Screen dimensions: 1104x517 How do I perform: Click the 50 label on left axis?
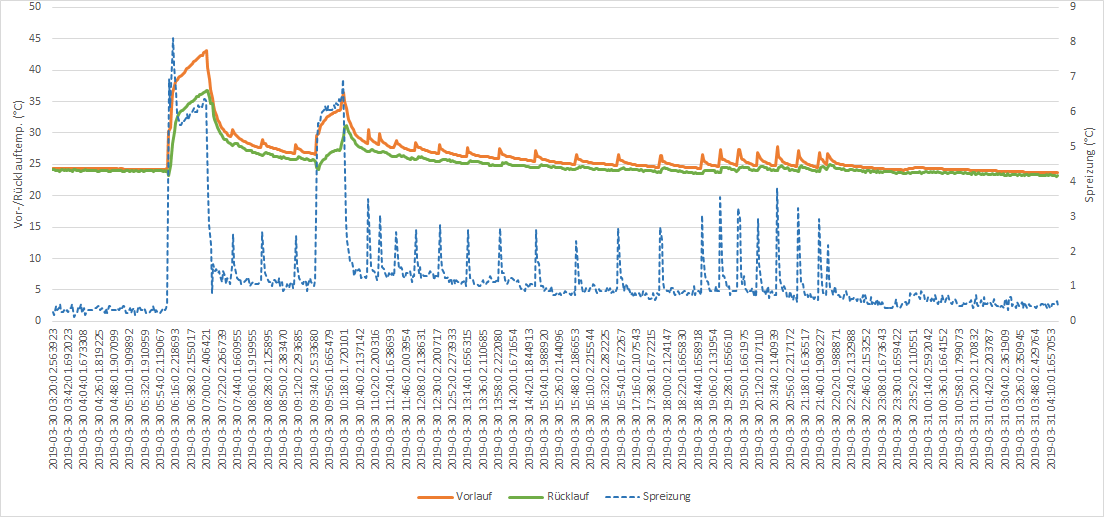coord(36,7)
